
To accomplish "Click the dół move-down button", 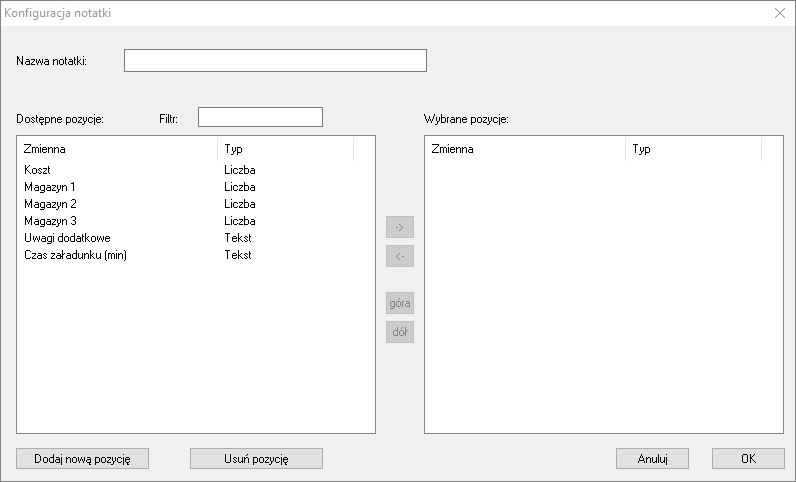I will [400, 332].
